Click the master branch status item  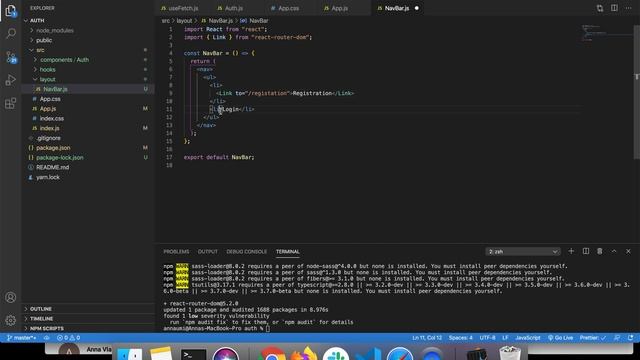point(22,338)
